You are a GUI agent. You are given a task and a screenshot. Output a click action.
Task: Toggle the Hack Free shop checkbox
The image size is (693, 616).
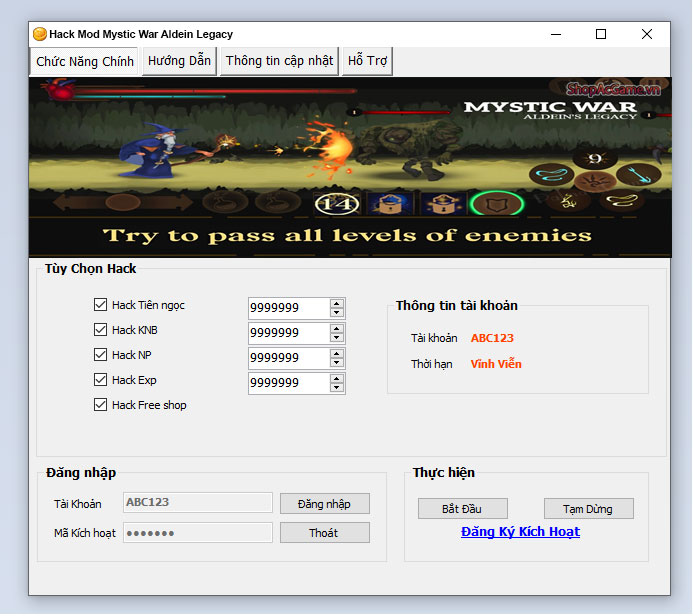pyautogui.click(x=100, y=405)
